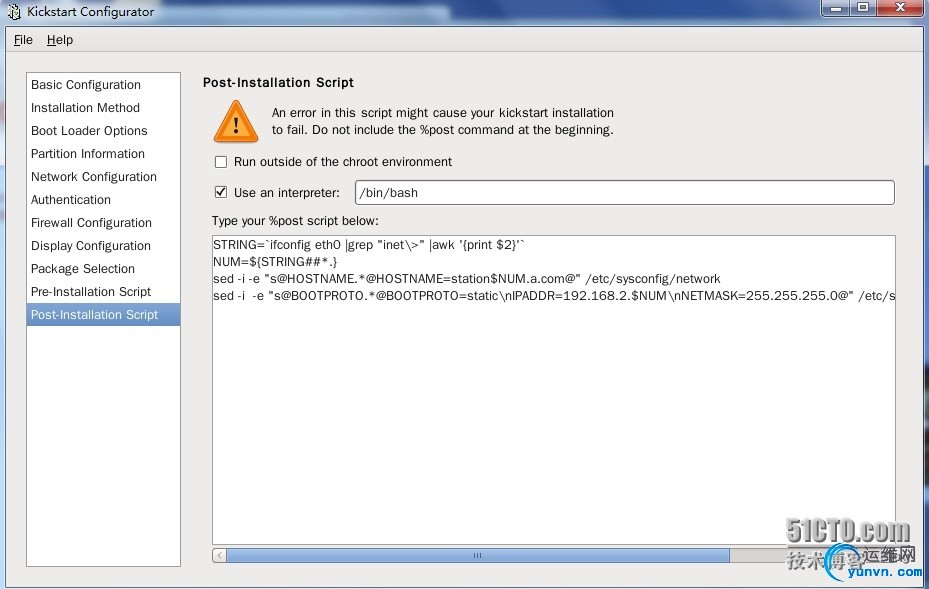Enable Run outside of the chroot environment
Screen dimensions: 929x589
pyautogui.click(x=221, y=162)
